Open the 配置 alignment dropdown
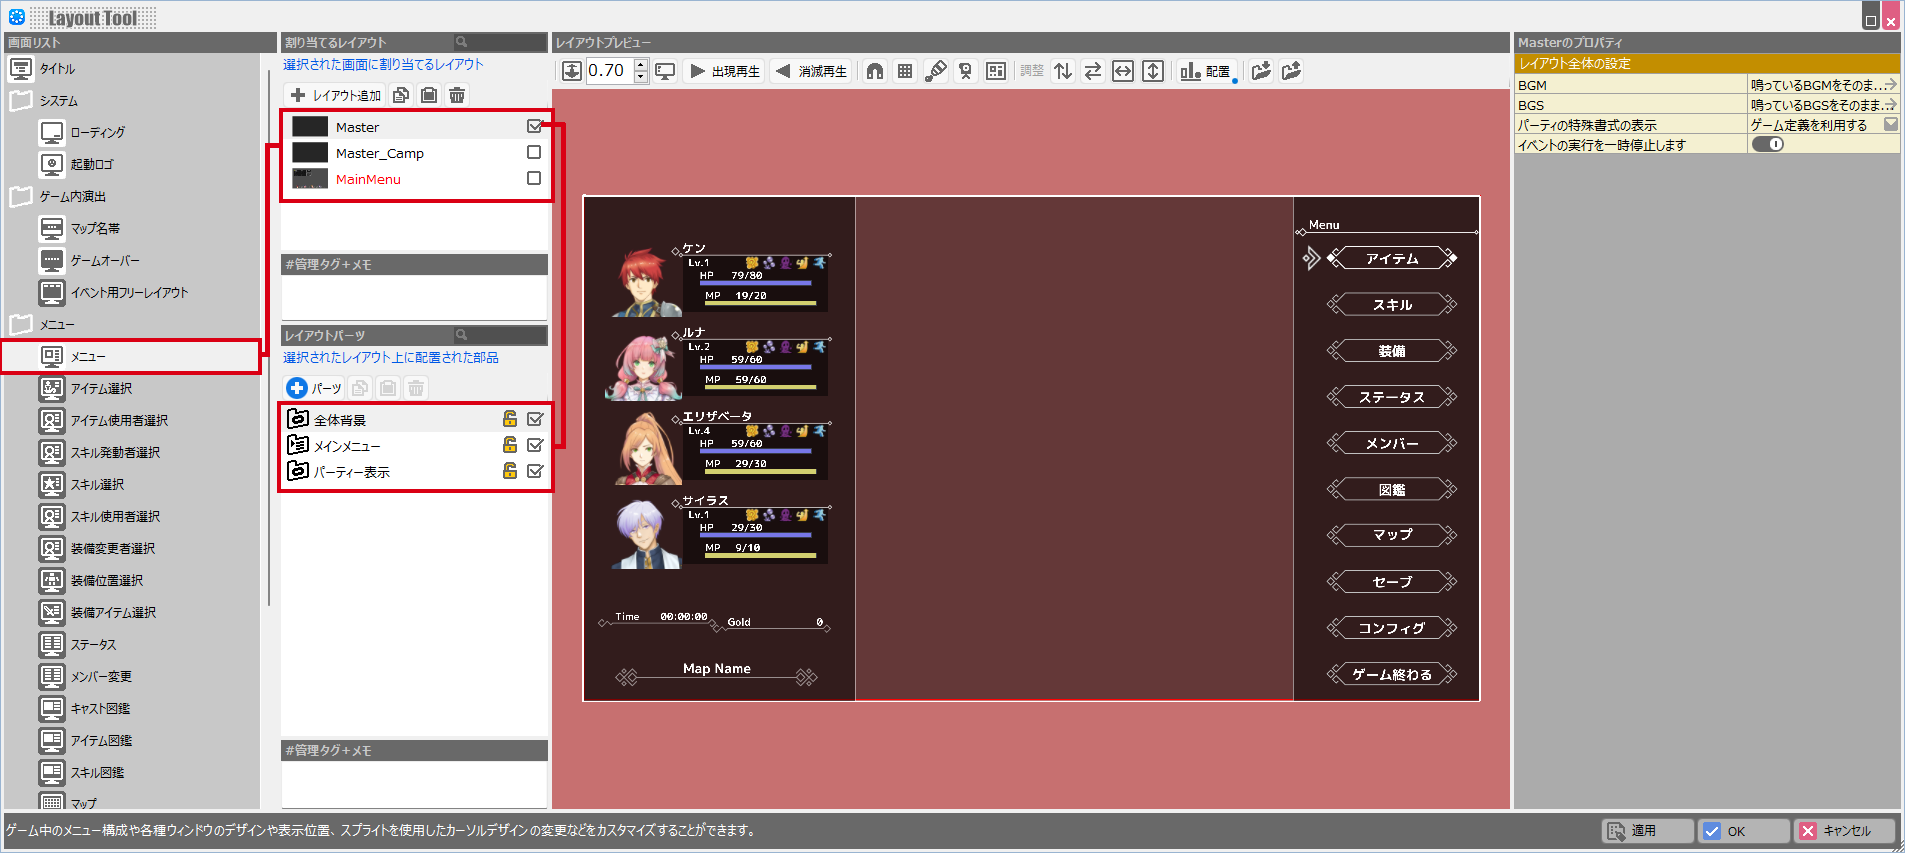This screenshot has width=1905, height=853. tap(1207, 71)
